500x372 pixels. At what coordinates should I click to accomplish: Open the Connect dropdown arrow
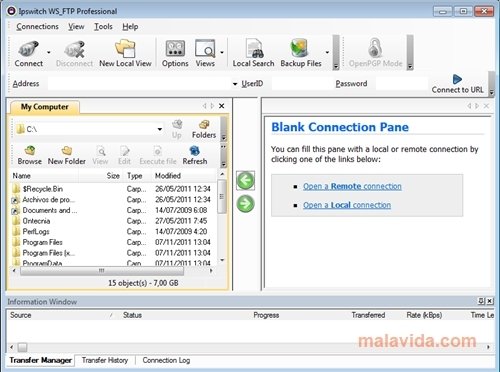[49, 52]
